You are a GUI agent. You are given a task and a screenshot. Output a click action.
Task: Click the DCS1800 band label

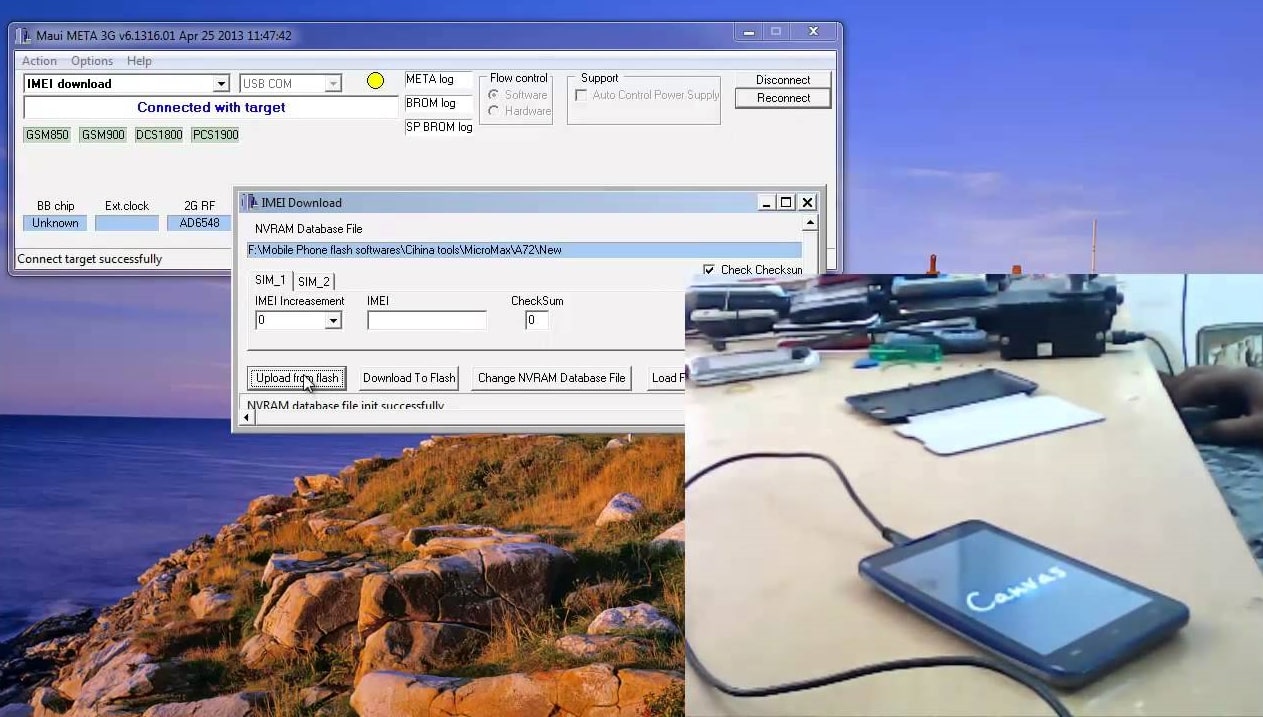point(159,135)
